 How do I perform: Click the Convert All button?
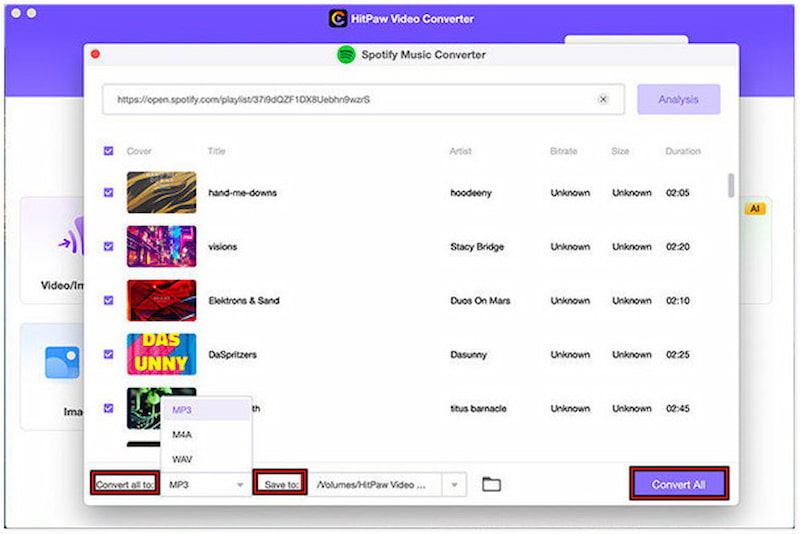[679, 484]
